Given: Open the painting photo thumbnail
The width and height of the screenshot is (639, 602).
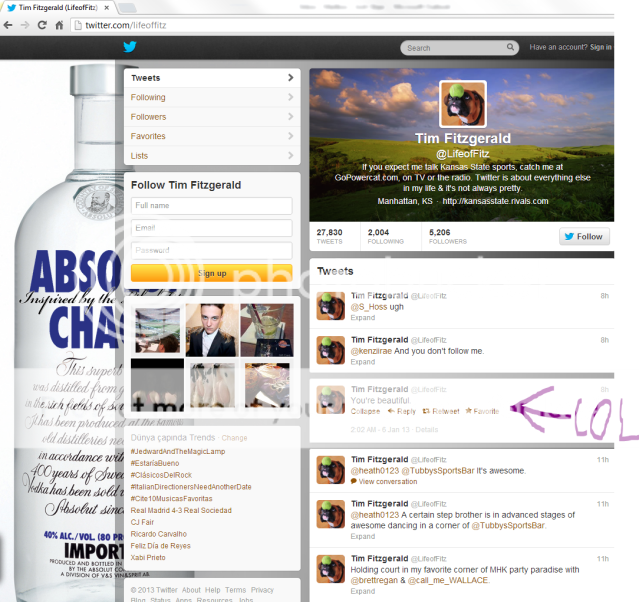Looking at the screenshot, I should pos(157,330).
